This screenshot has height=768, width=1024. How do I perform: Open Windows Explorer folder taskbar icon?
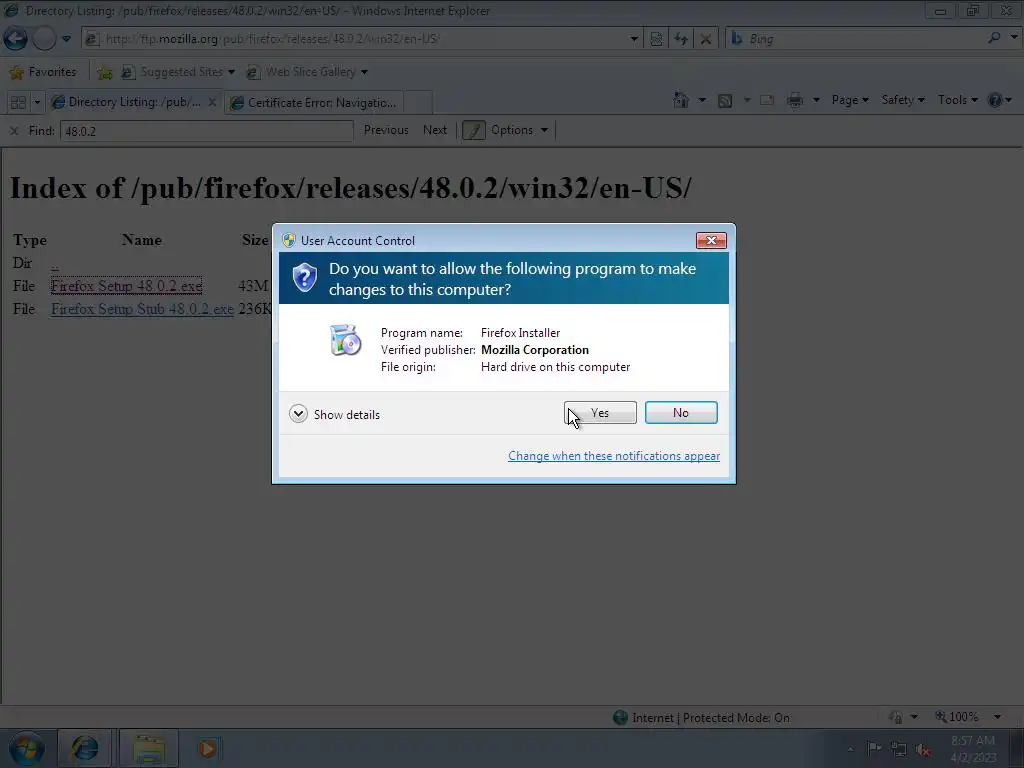149,748
